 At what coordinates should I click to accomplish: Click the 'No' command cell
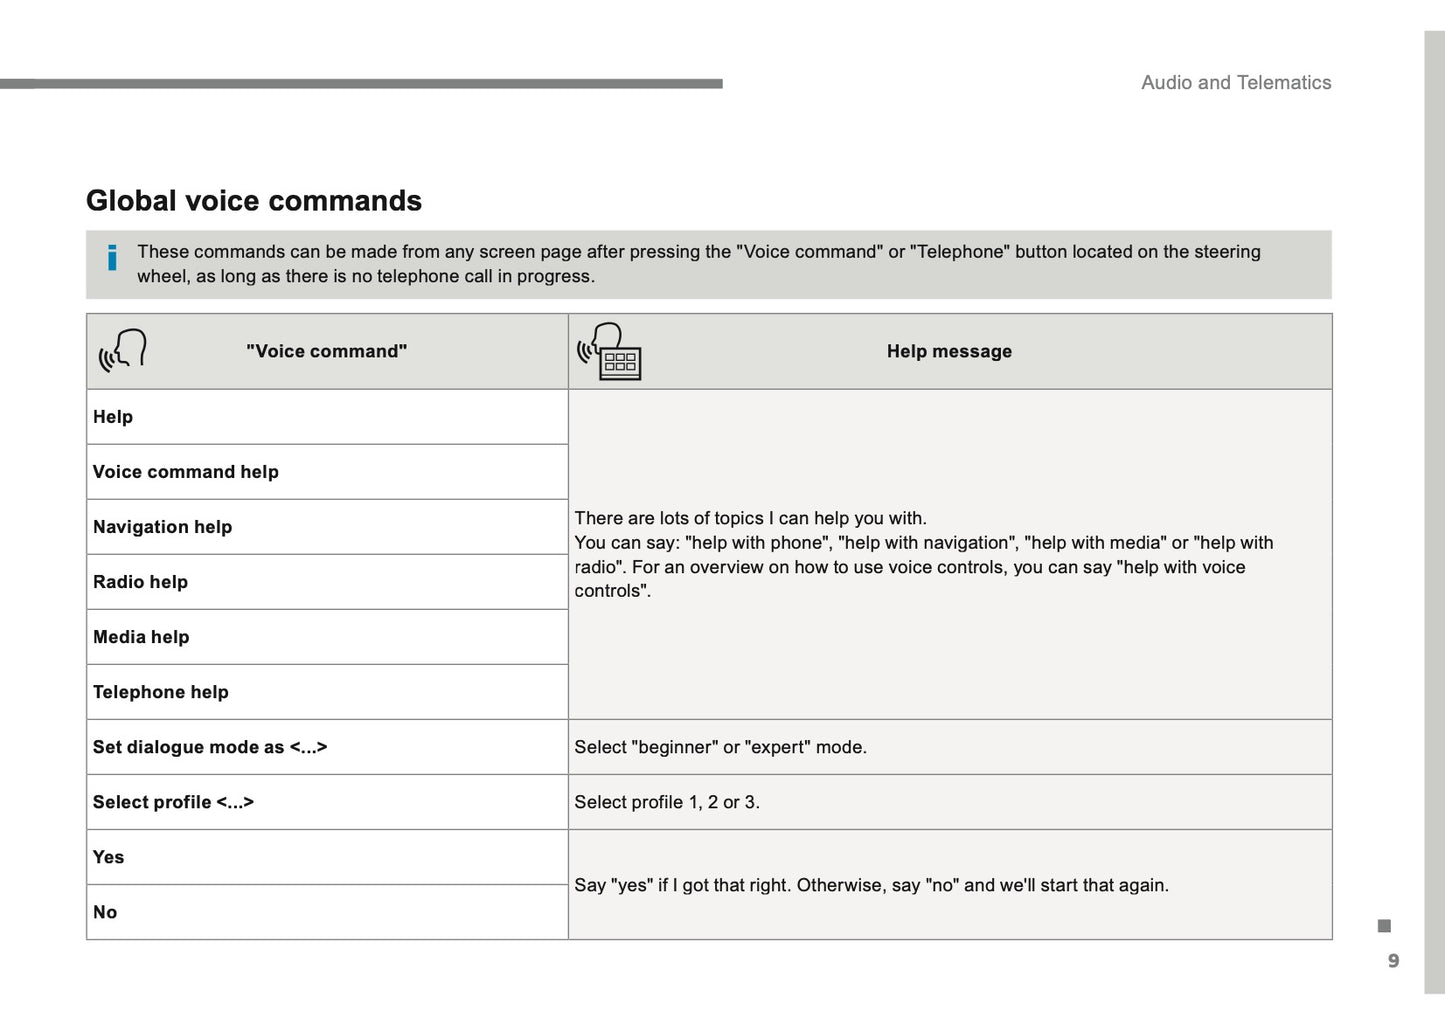coord(327,912)
